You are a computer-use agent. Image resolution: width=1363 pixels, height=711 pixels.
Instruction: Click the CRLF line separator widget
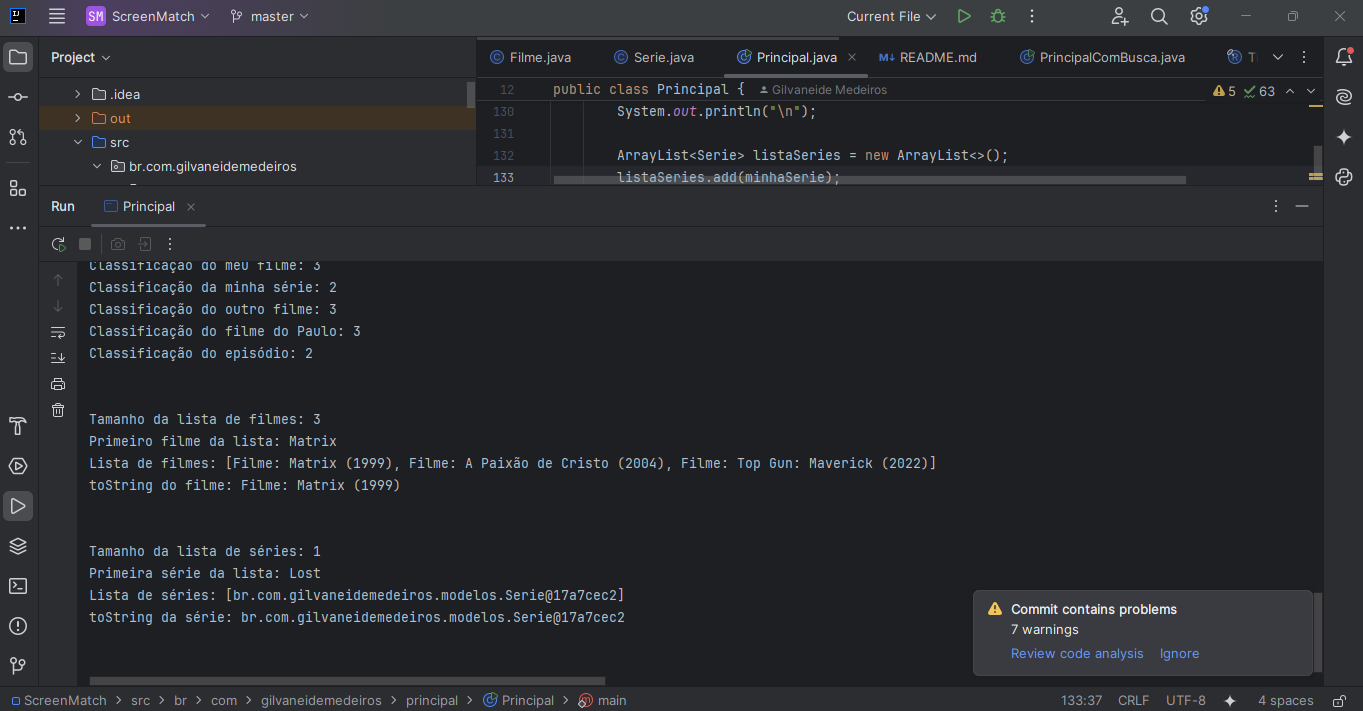click(1134, 700)
